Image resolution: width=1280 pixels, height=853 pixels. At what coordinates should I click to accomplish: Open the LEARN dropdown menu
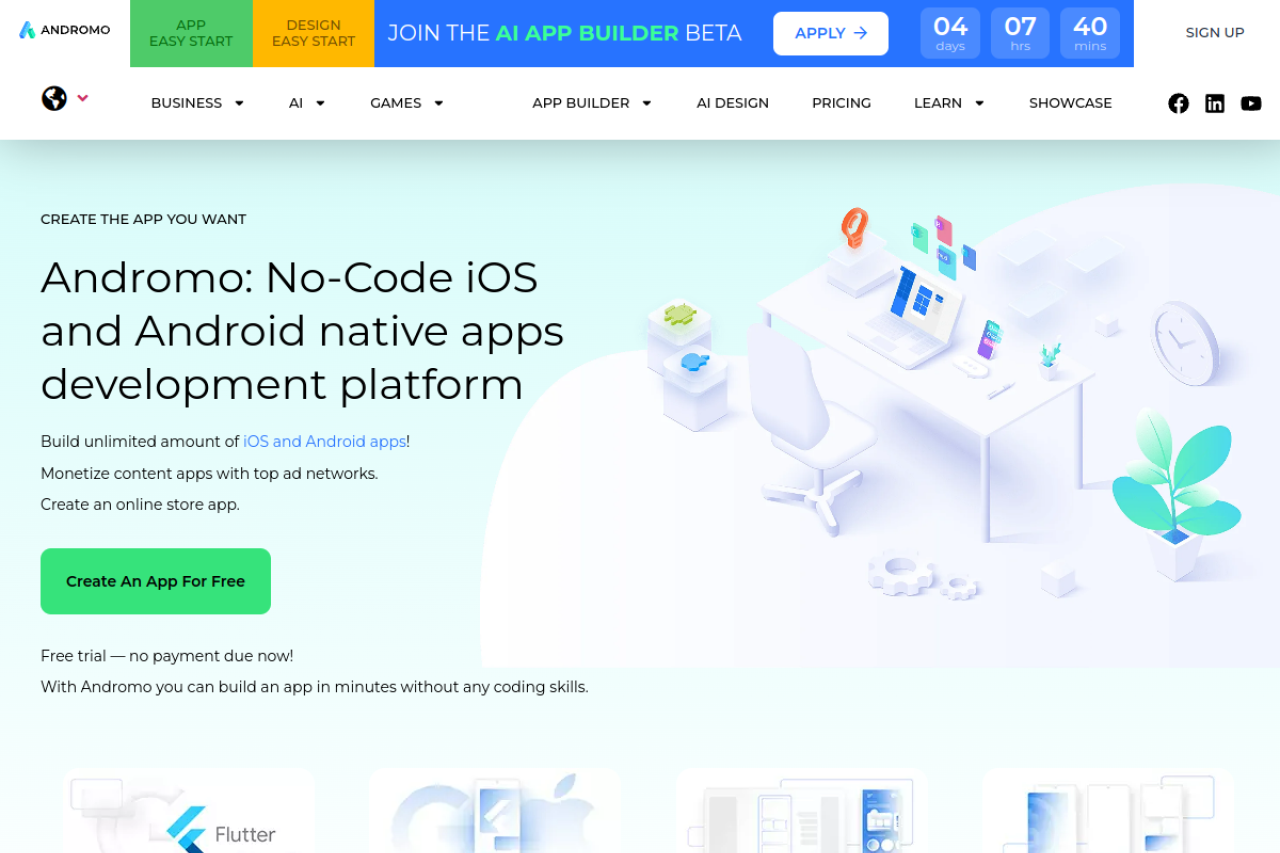pyautogui.click(x=949, y=103)
